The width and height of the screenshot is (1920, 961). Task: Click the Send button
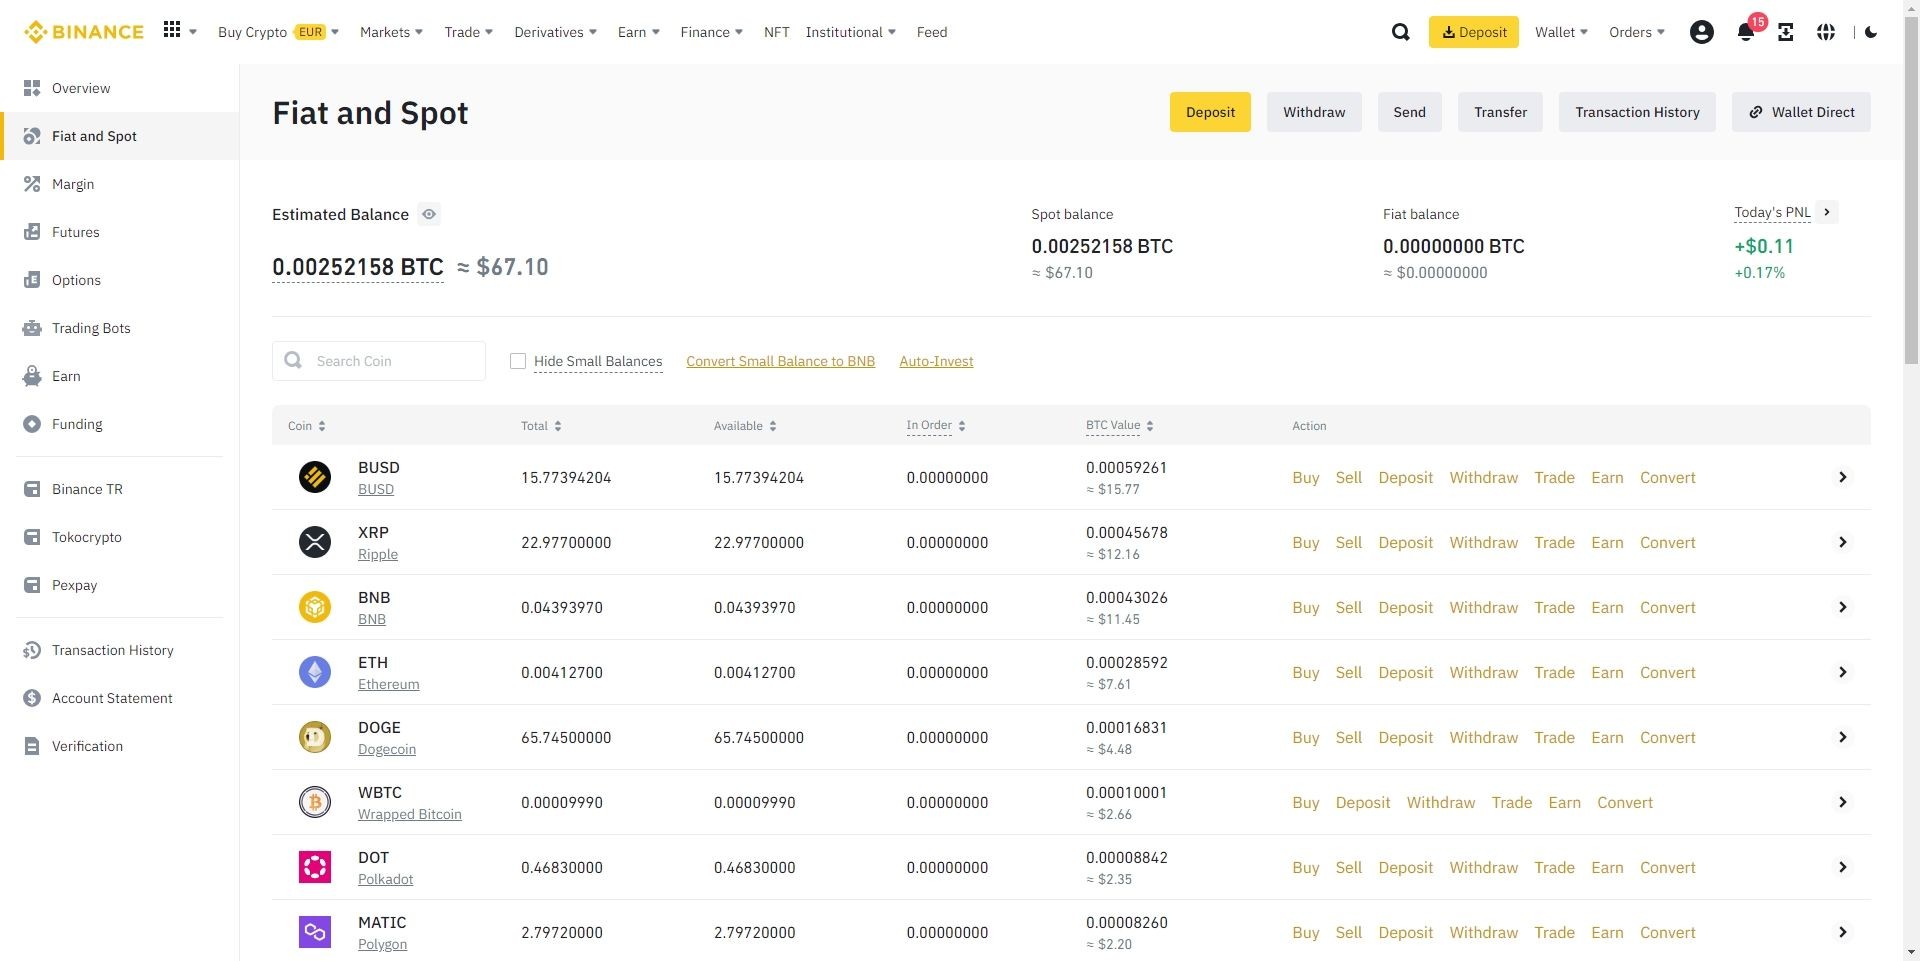click(x=1409, y=112)
